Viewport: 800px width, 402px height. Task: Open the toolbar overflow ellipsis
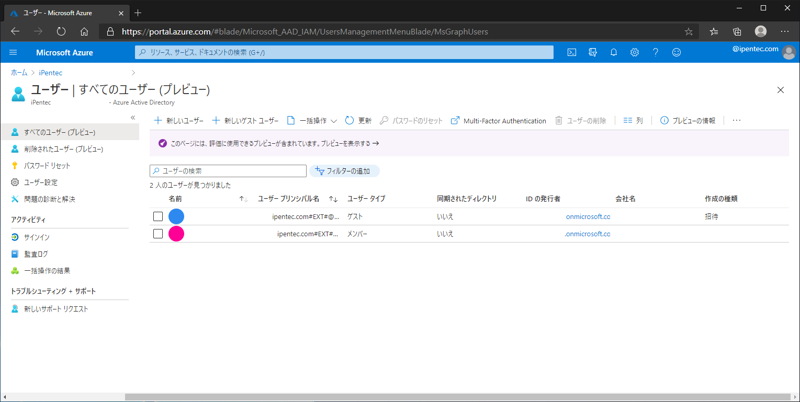tap(736, 121)
